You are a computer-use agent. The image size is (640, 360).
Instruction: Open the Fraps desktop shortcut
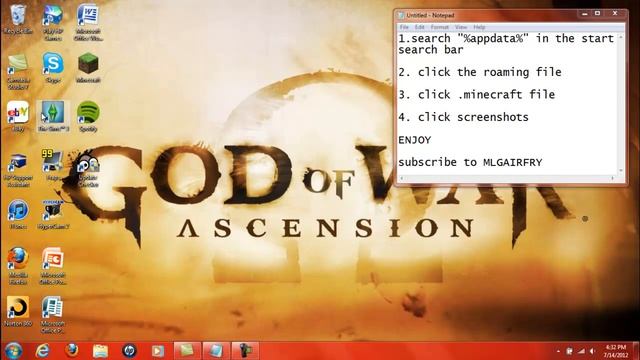(53, 165)
